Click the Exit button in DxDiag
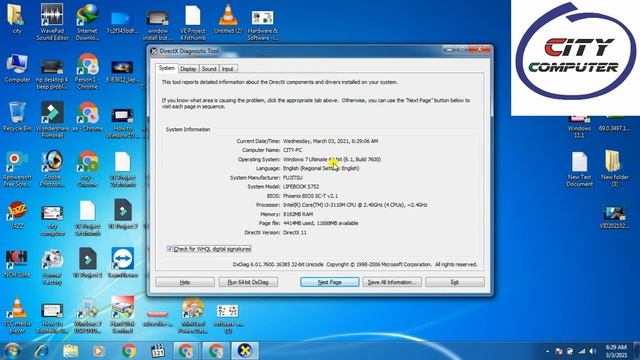Screen dimensions: 640x360 [x=455, y=282]
